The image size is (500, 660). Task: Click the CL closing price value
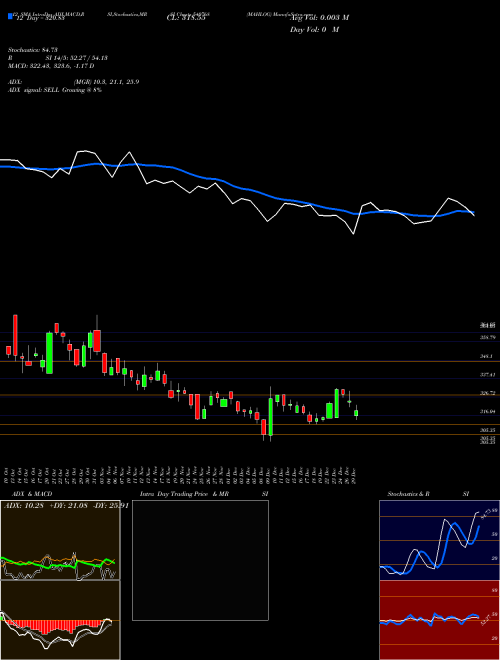tap(185, 18)
